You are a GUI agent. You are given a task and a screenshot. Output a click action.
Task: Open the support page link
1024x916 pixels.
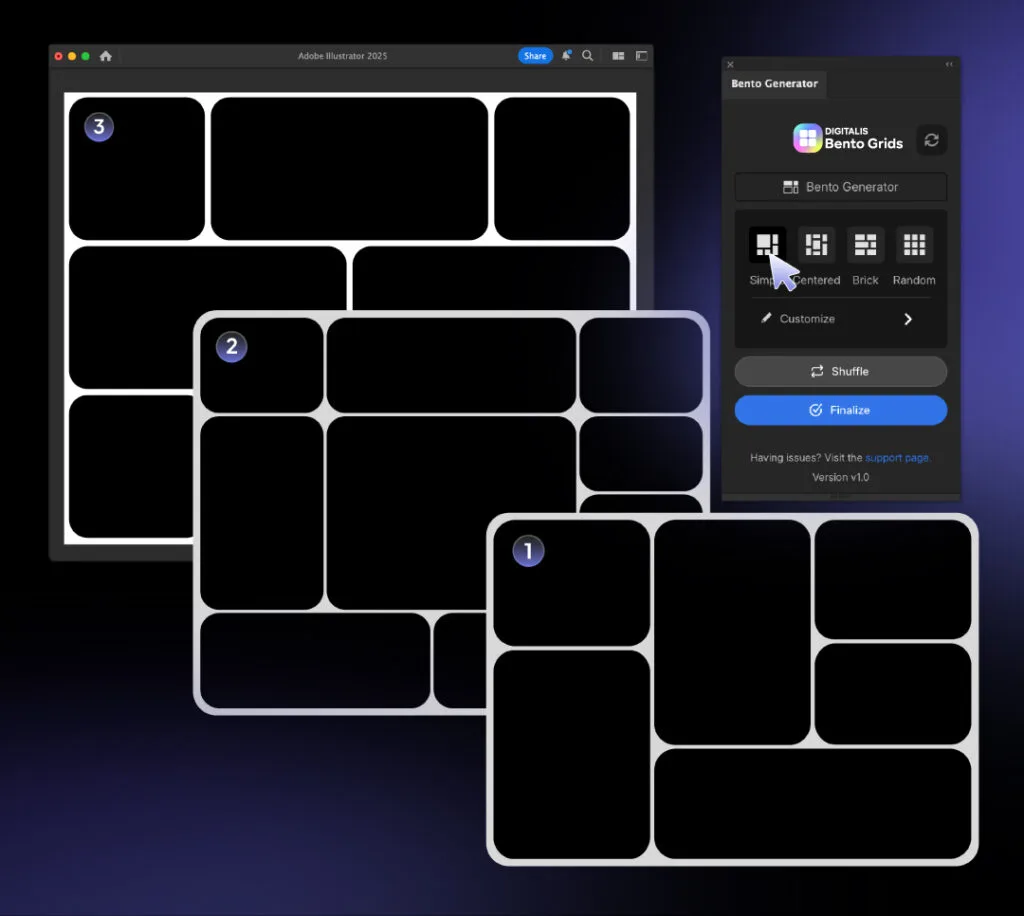click(897, 458)
